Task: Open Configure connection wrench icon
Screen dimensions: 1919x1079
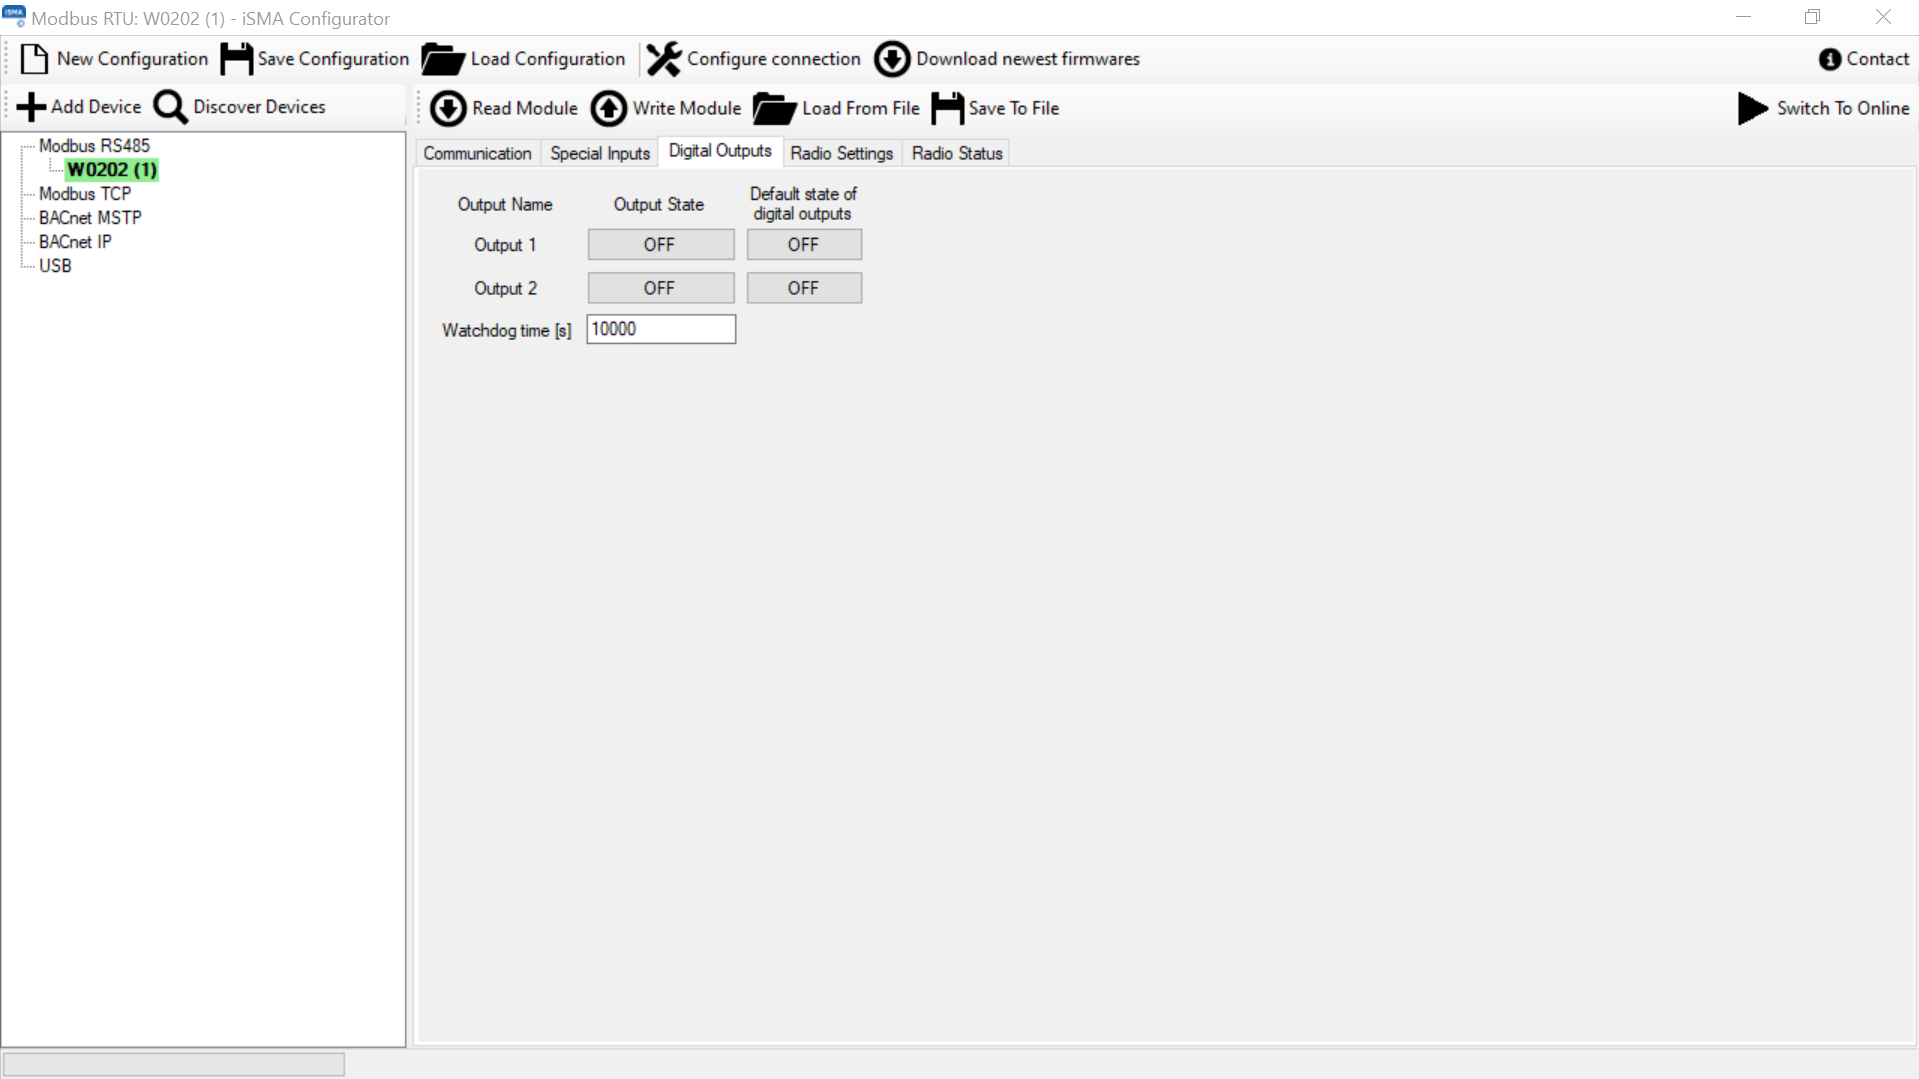Action: click(663, 59)
